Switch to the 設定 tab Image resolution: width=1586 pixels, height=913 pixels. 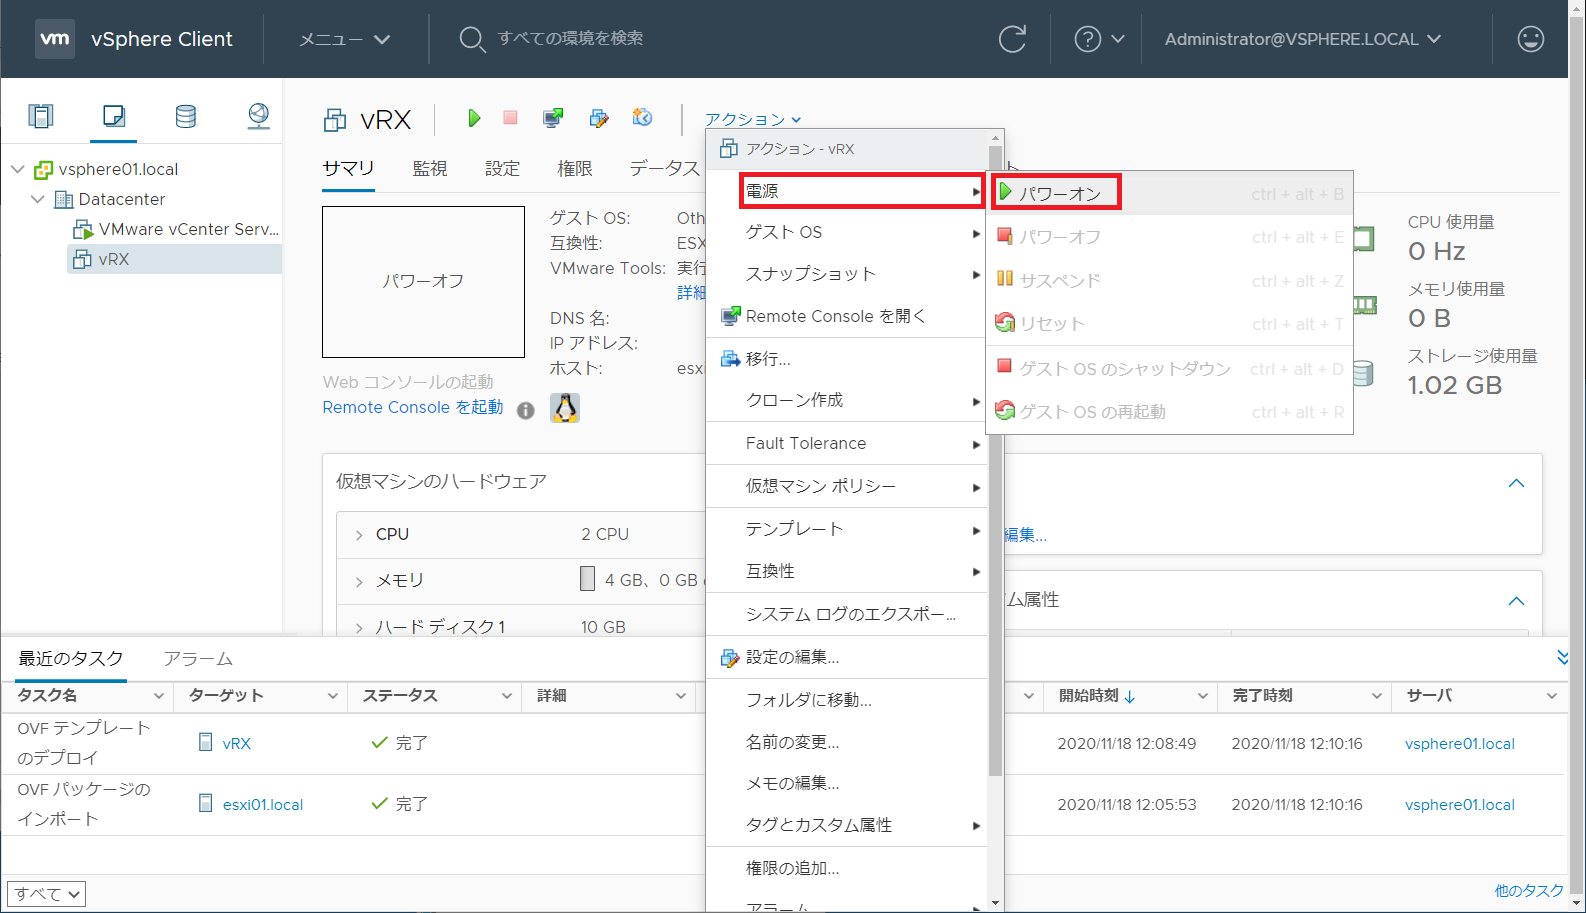coord(502,168)
